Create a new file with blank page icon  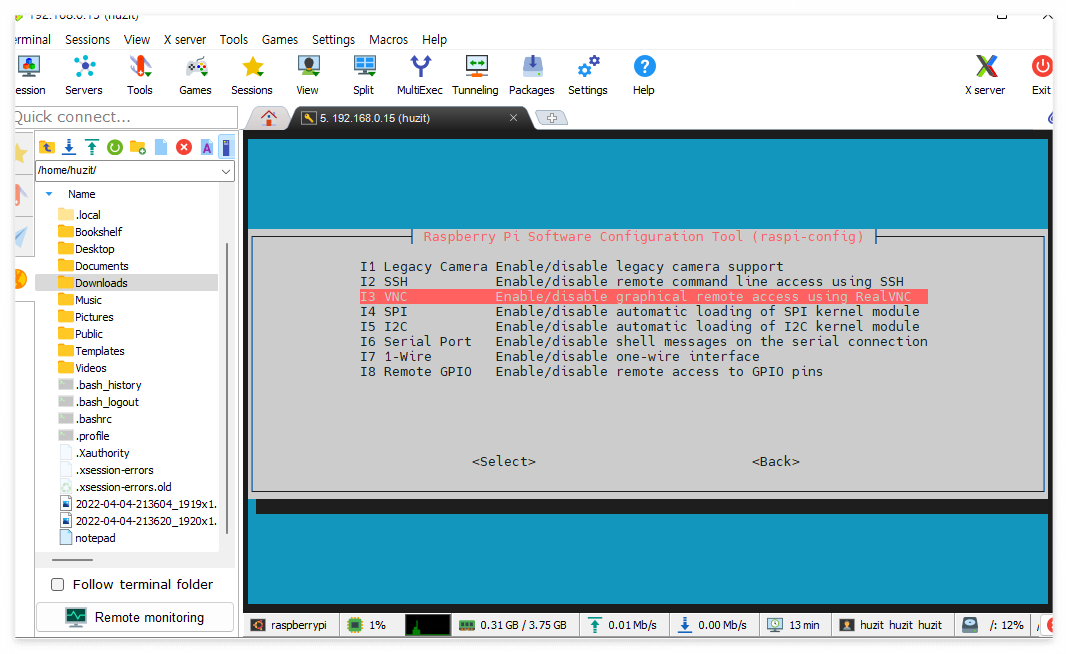161,147
